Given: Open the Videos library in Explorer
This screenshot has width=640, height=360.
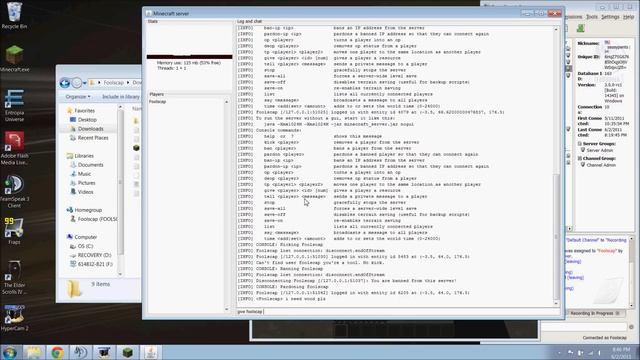Looking at the screenshot, I should tap(85, 191).
